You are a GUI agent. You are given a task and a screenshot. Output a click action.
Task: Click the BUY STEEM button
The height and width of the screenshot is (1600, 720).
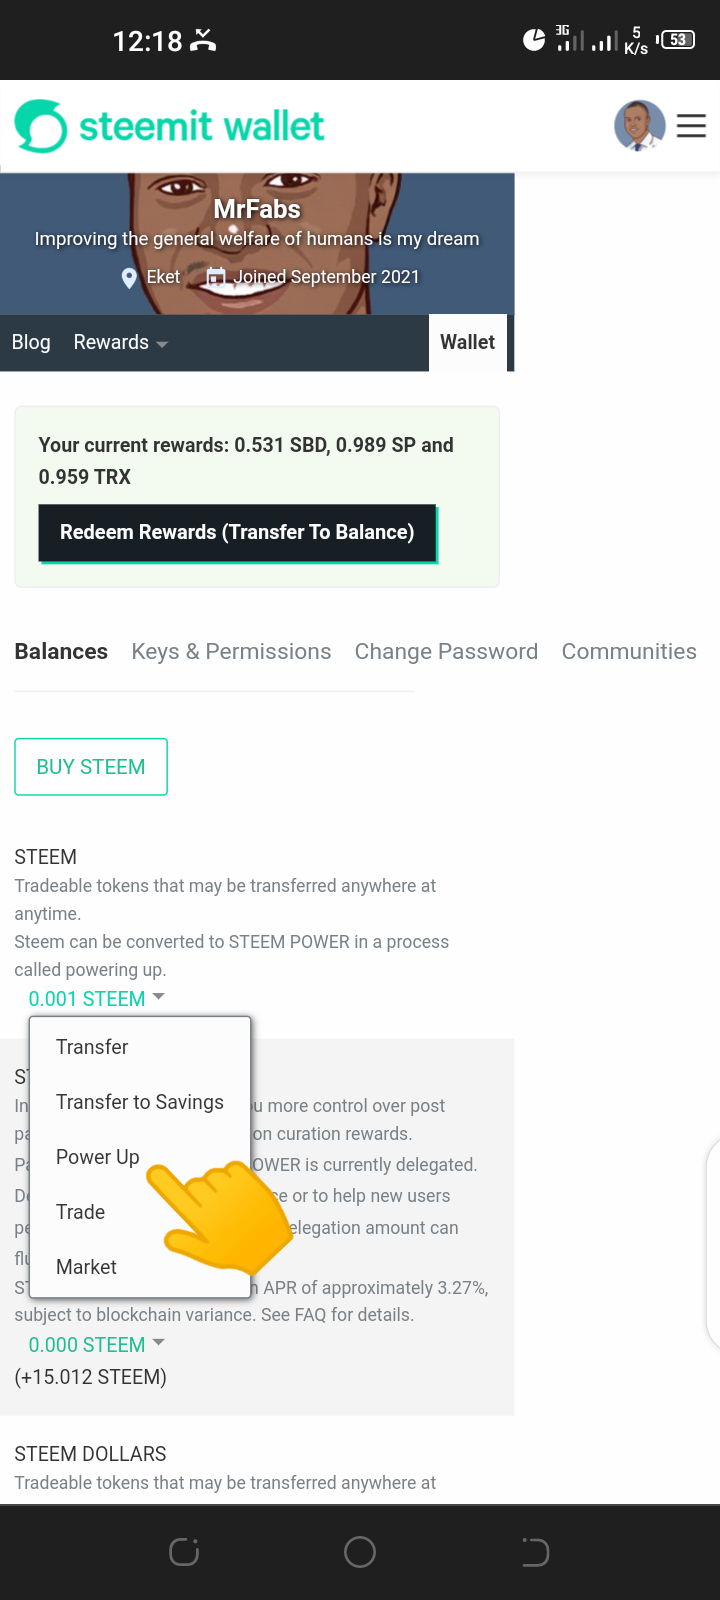pyautogui.click(x=91, y=767)
